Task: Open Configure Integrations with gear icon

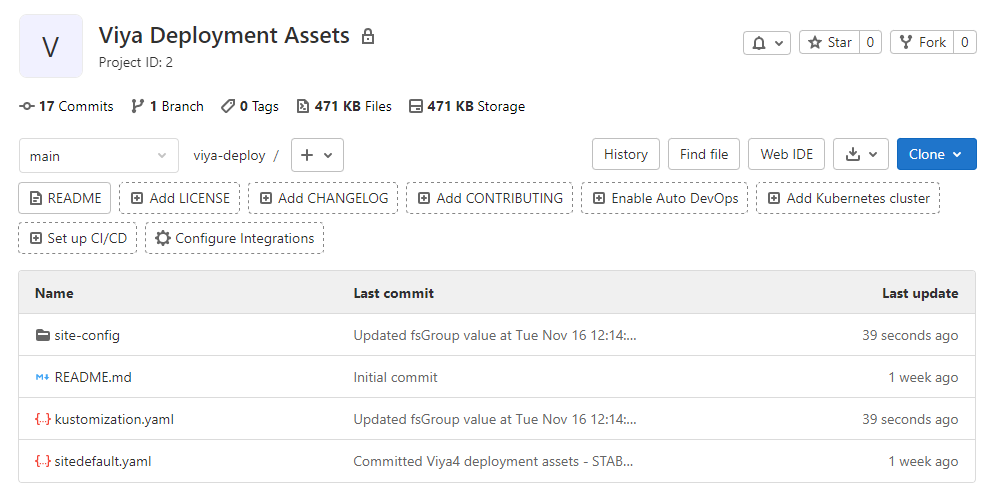Action: [235, 238]
